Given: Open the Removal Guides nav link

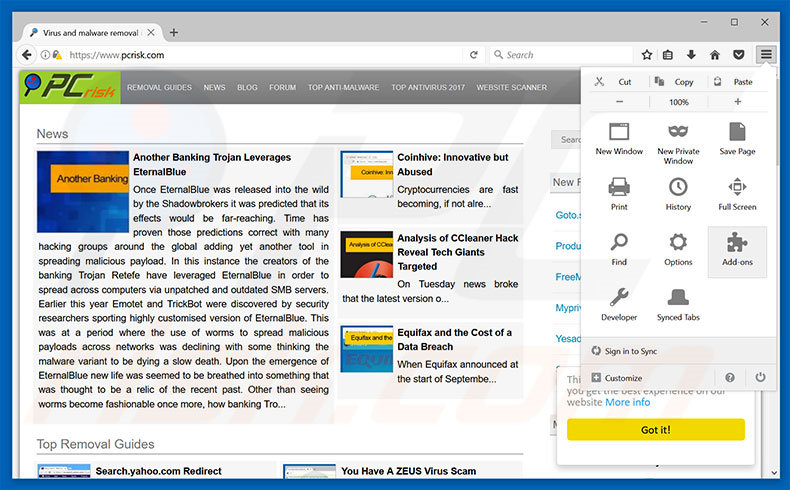Looking at the screenshot, I should pos(159,88).
